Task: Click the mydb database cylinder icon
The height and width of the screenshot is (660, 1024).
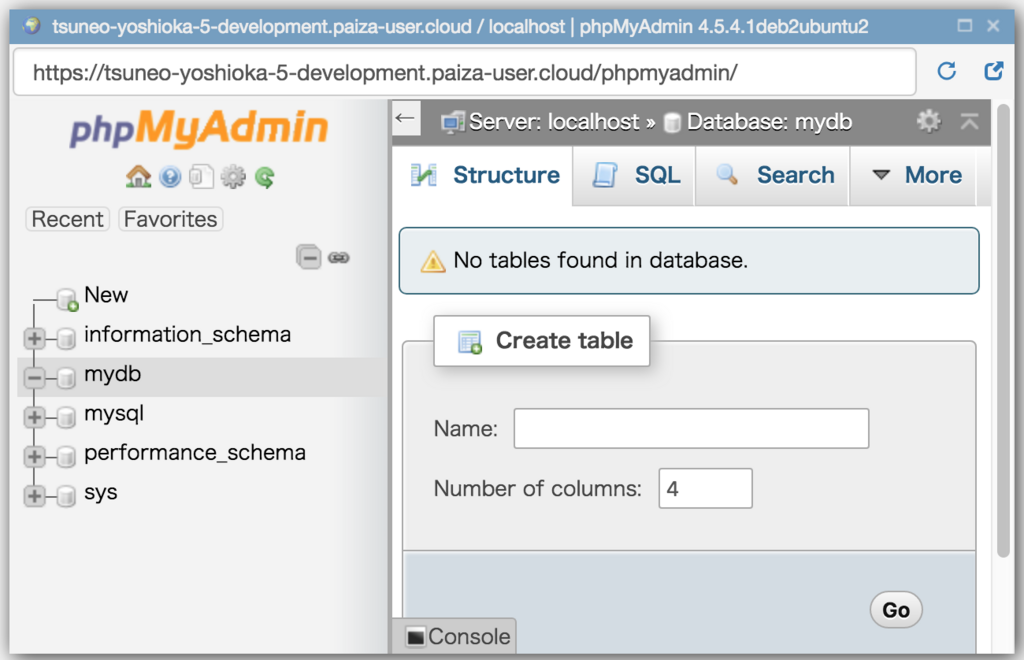Action: 65,377
